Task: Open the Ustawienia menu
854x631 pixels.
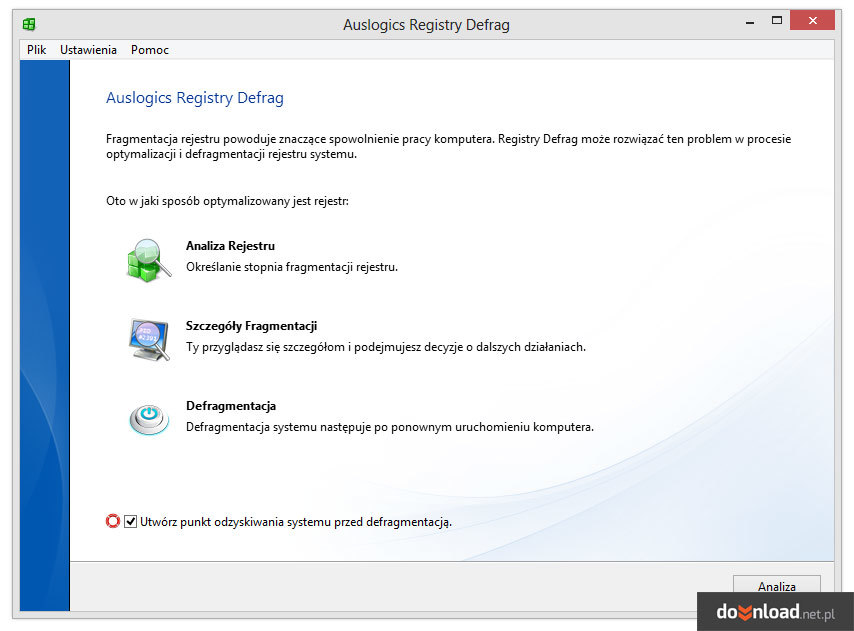Action: 88,50
